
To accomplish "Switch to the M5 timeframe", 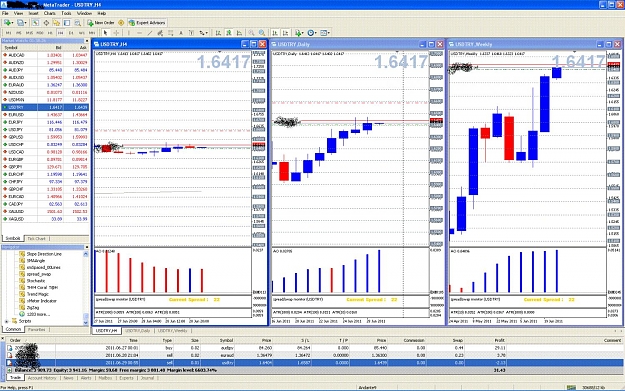I will 19,33.
